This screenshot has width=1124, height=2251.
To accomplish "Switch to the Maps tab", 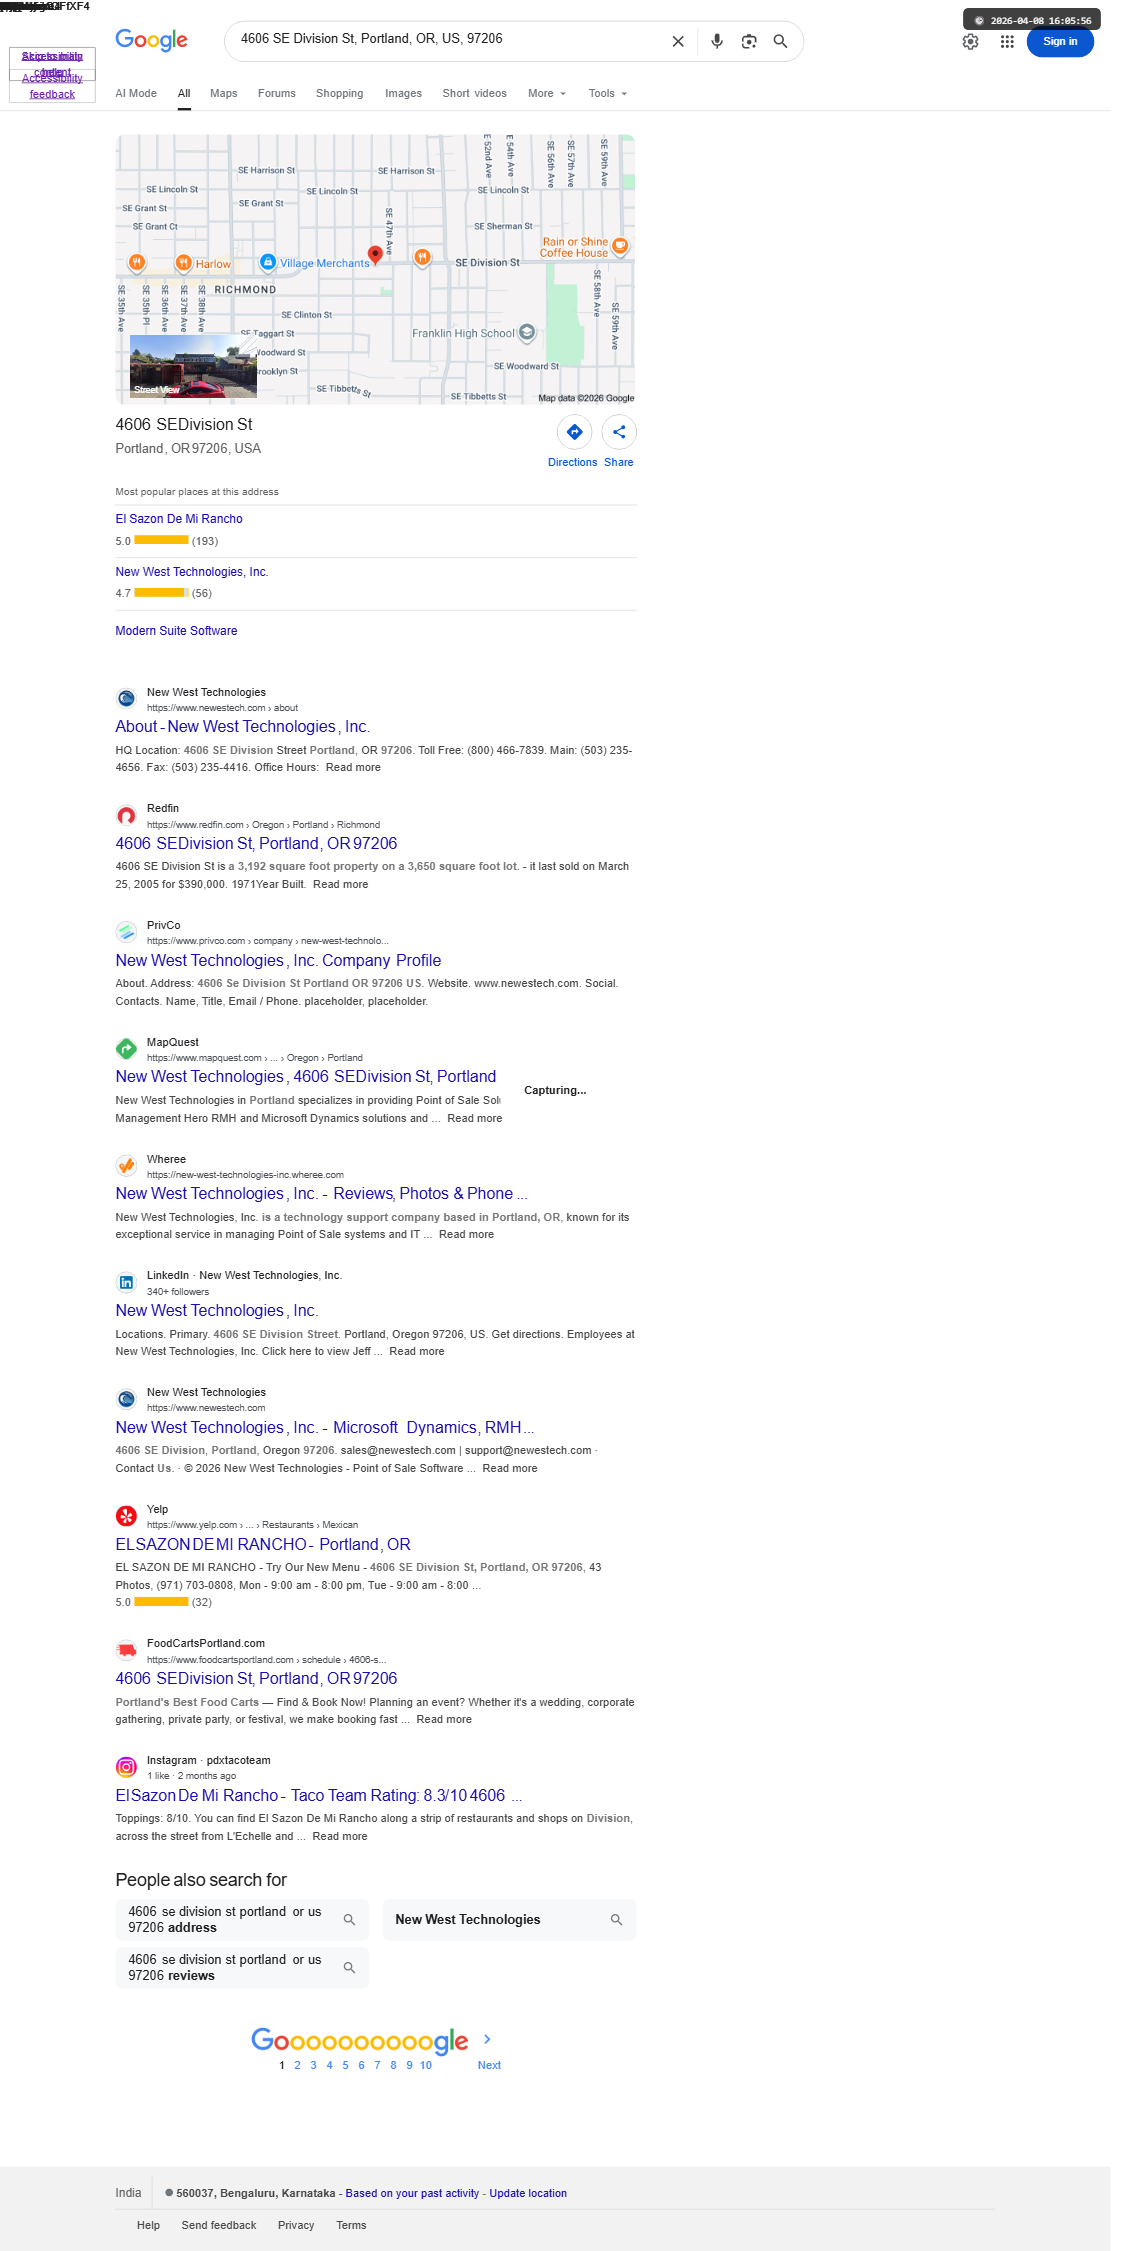I will coord(224,93).
